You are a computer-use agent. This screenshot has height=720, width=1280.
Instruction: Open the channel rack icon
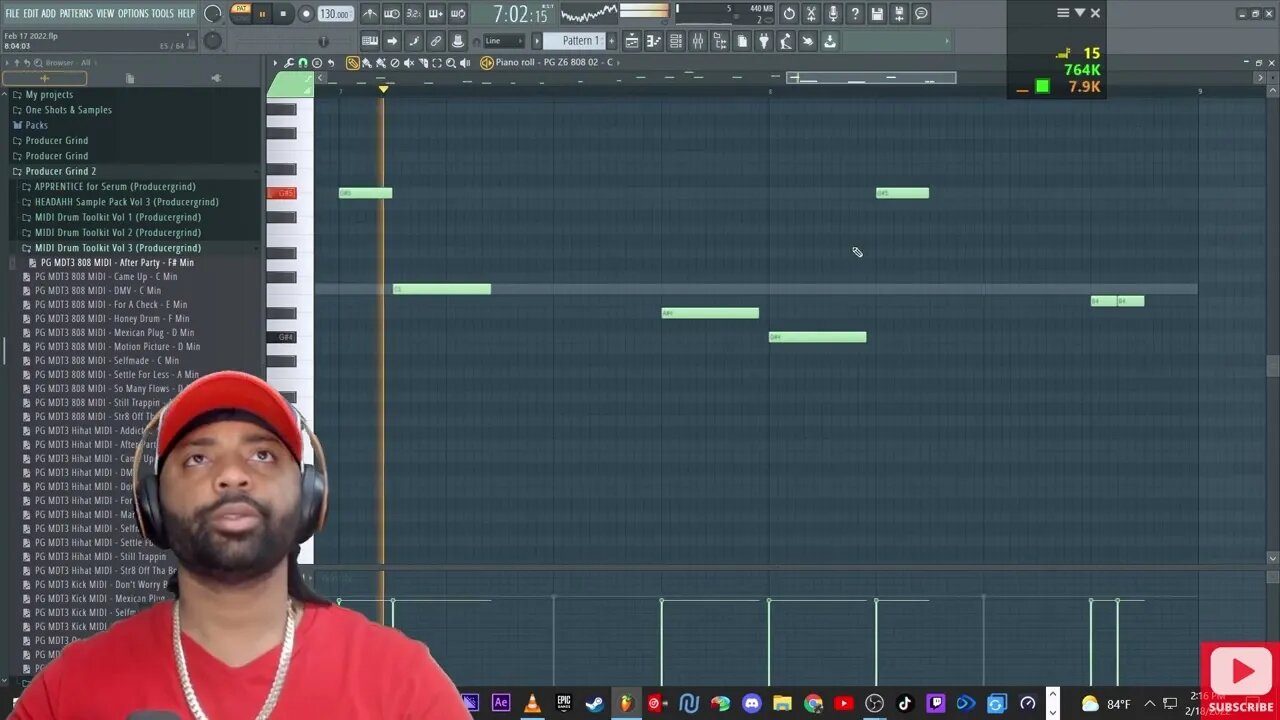click(x=676, y=41)
